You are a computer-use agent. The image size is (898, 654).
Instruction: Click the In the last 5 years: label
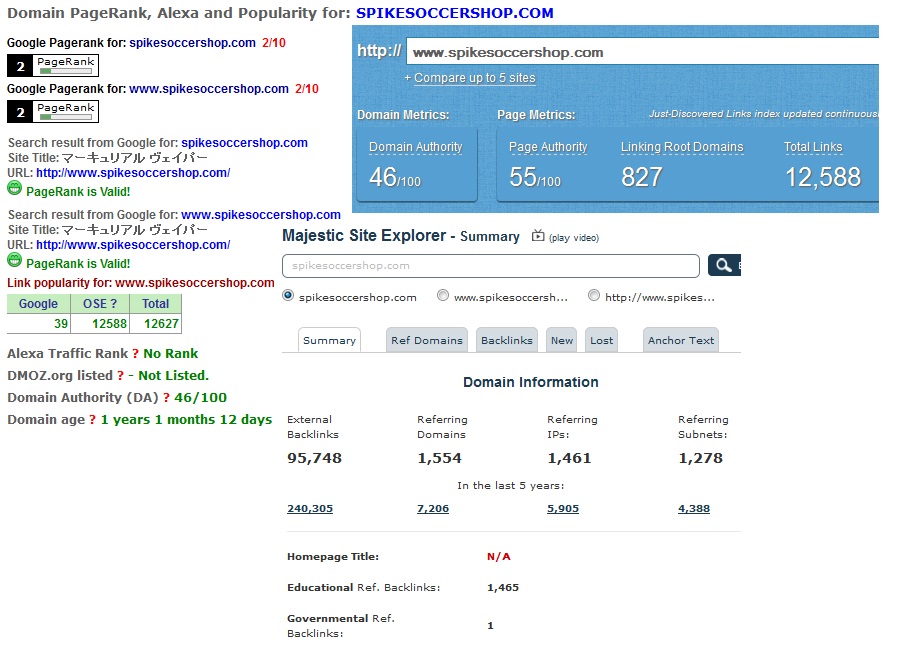(510, 486)
